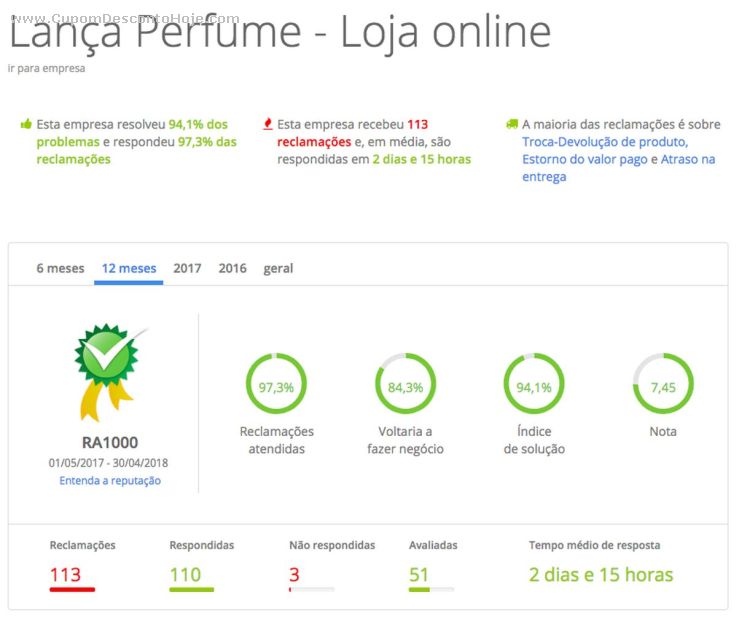Click the red 113 reclamações summary text
Viewport: 737px width, 617px height.
[353, 133]
